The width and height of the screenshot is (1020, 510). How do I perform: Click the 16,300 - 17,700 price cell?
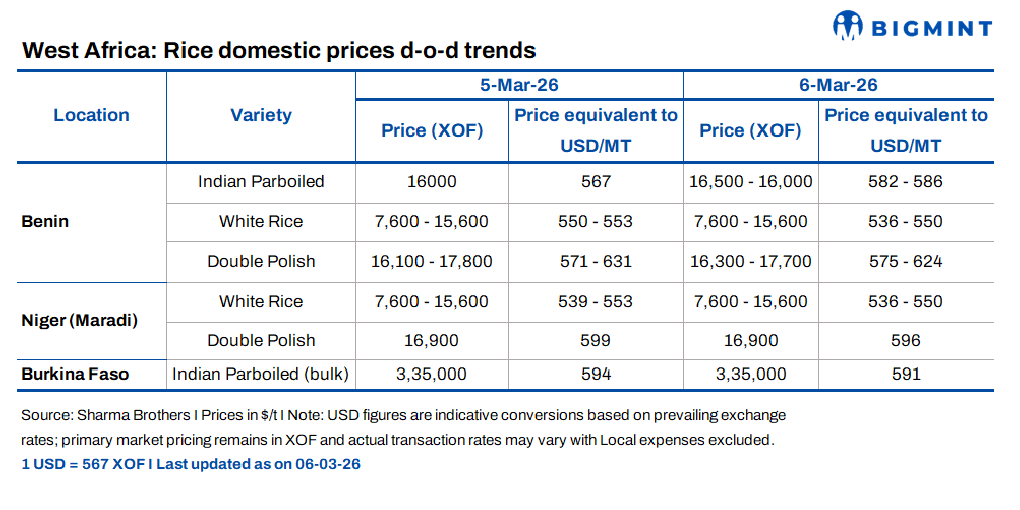click(750, 261)
